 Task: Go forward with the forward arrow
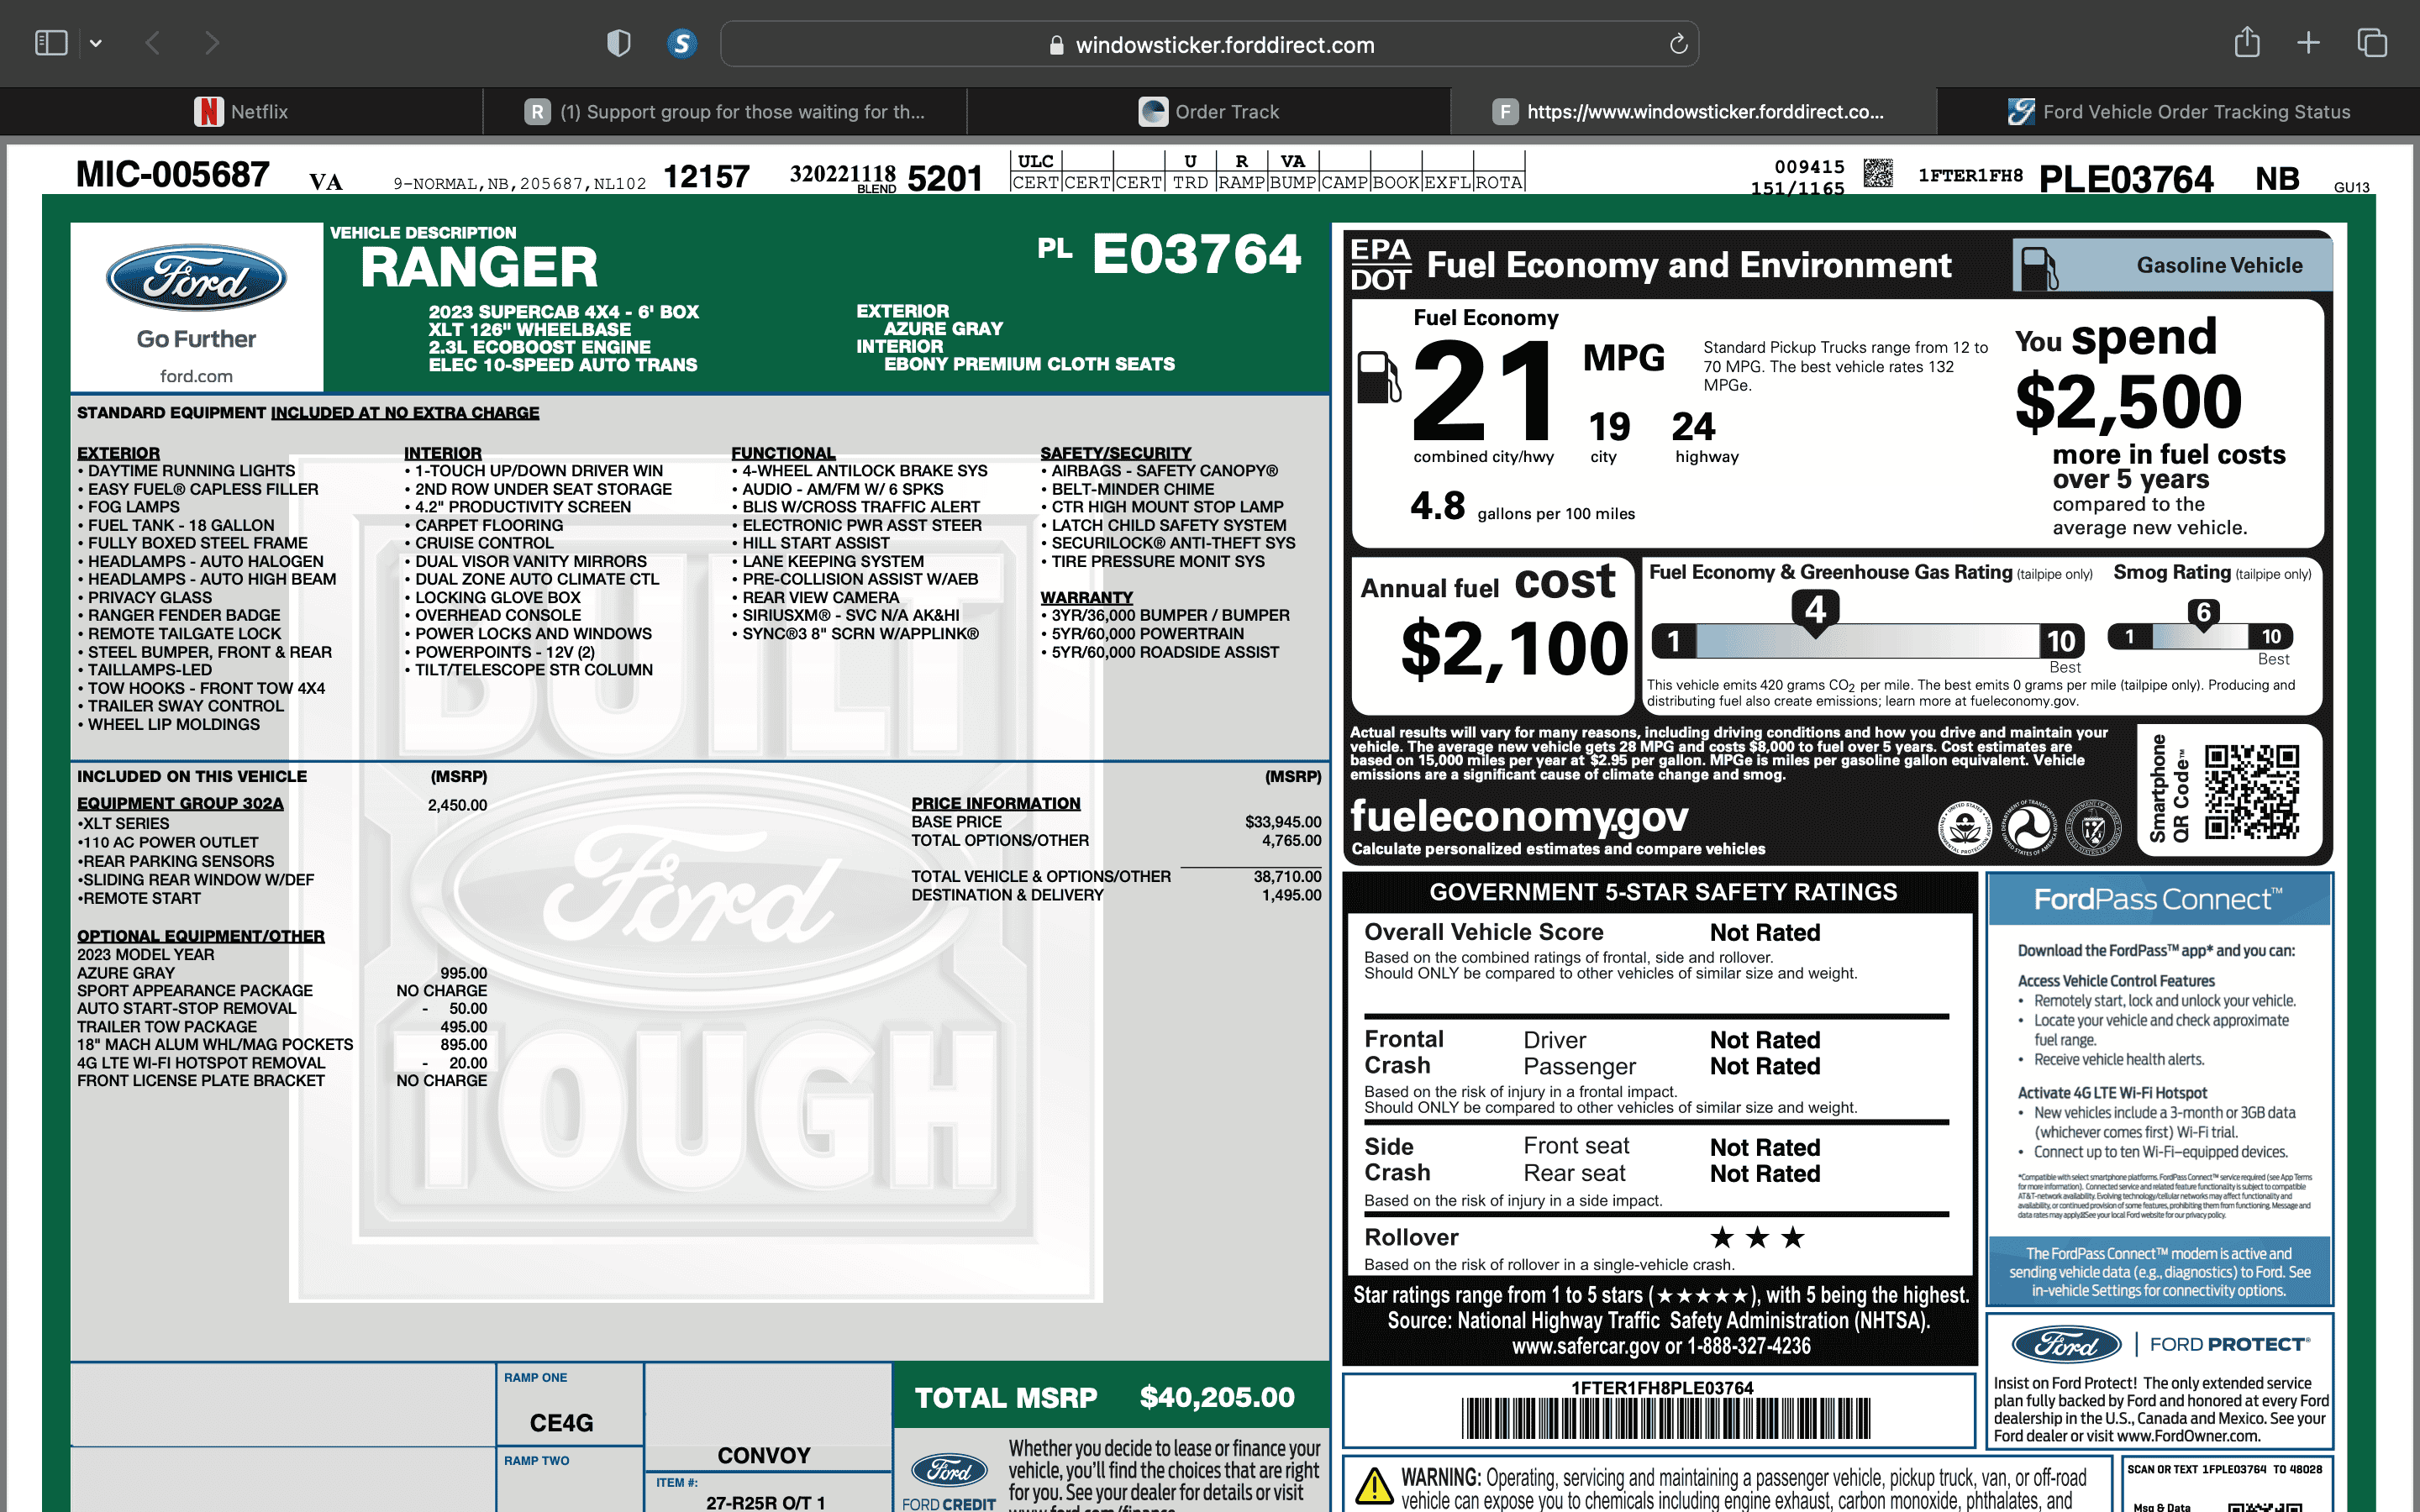click(x=211, y=43)
